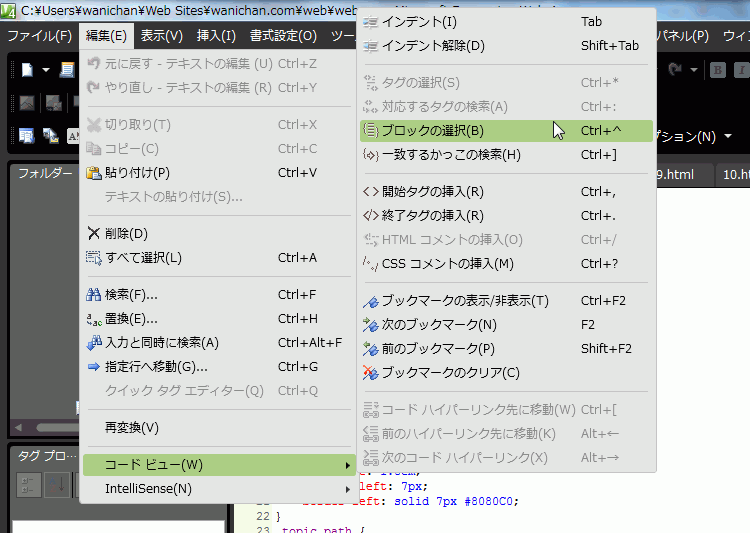This screenshot has height=533, width=750.
Task: Click the Clear Bookmarks (ブックマークのクリア) icon
Action: [371, 373]
